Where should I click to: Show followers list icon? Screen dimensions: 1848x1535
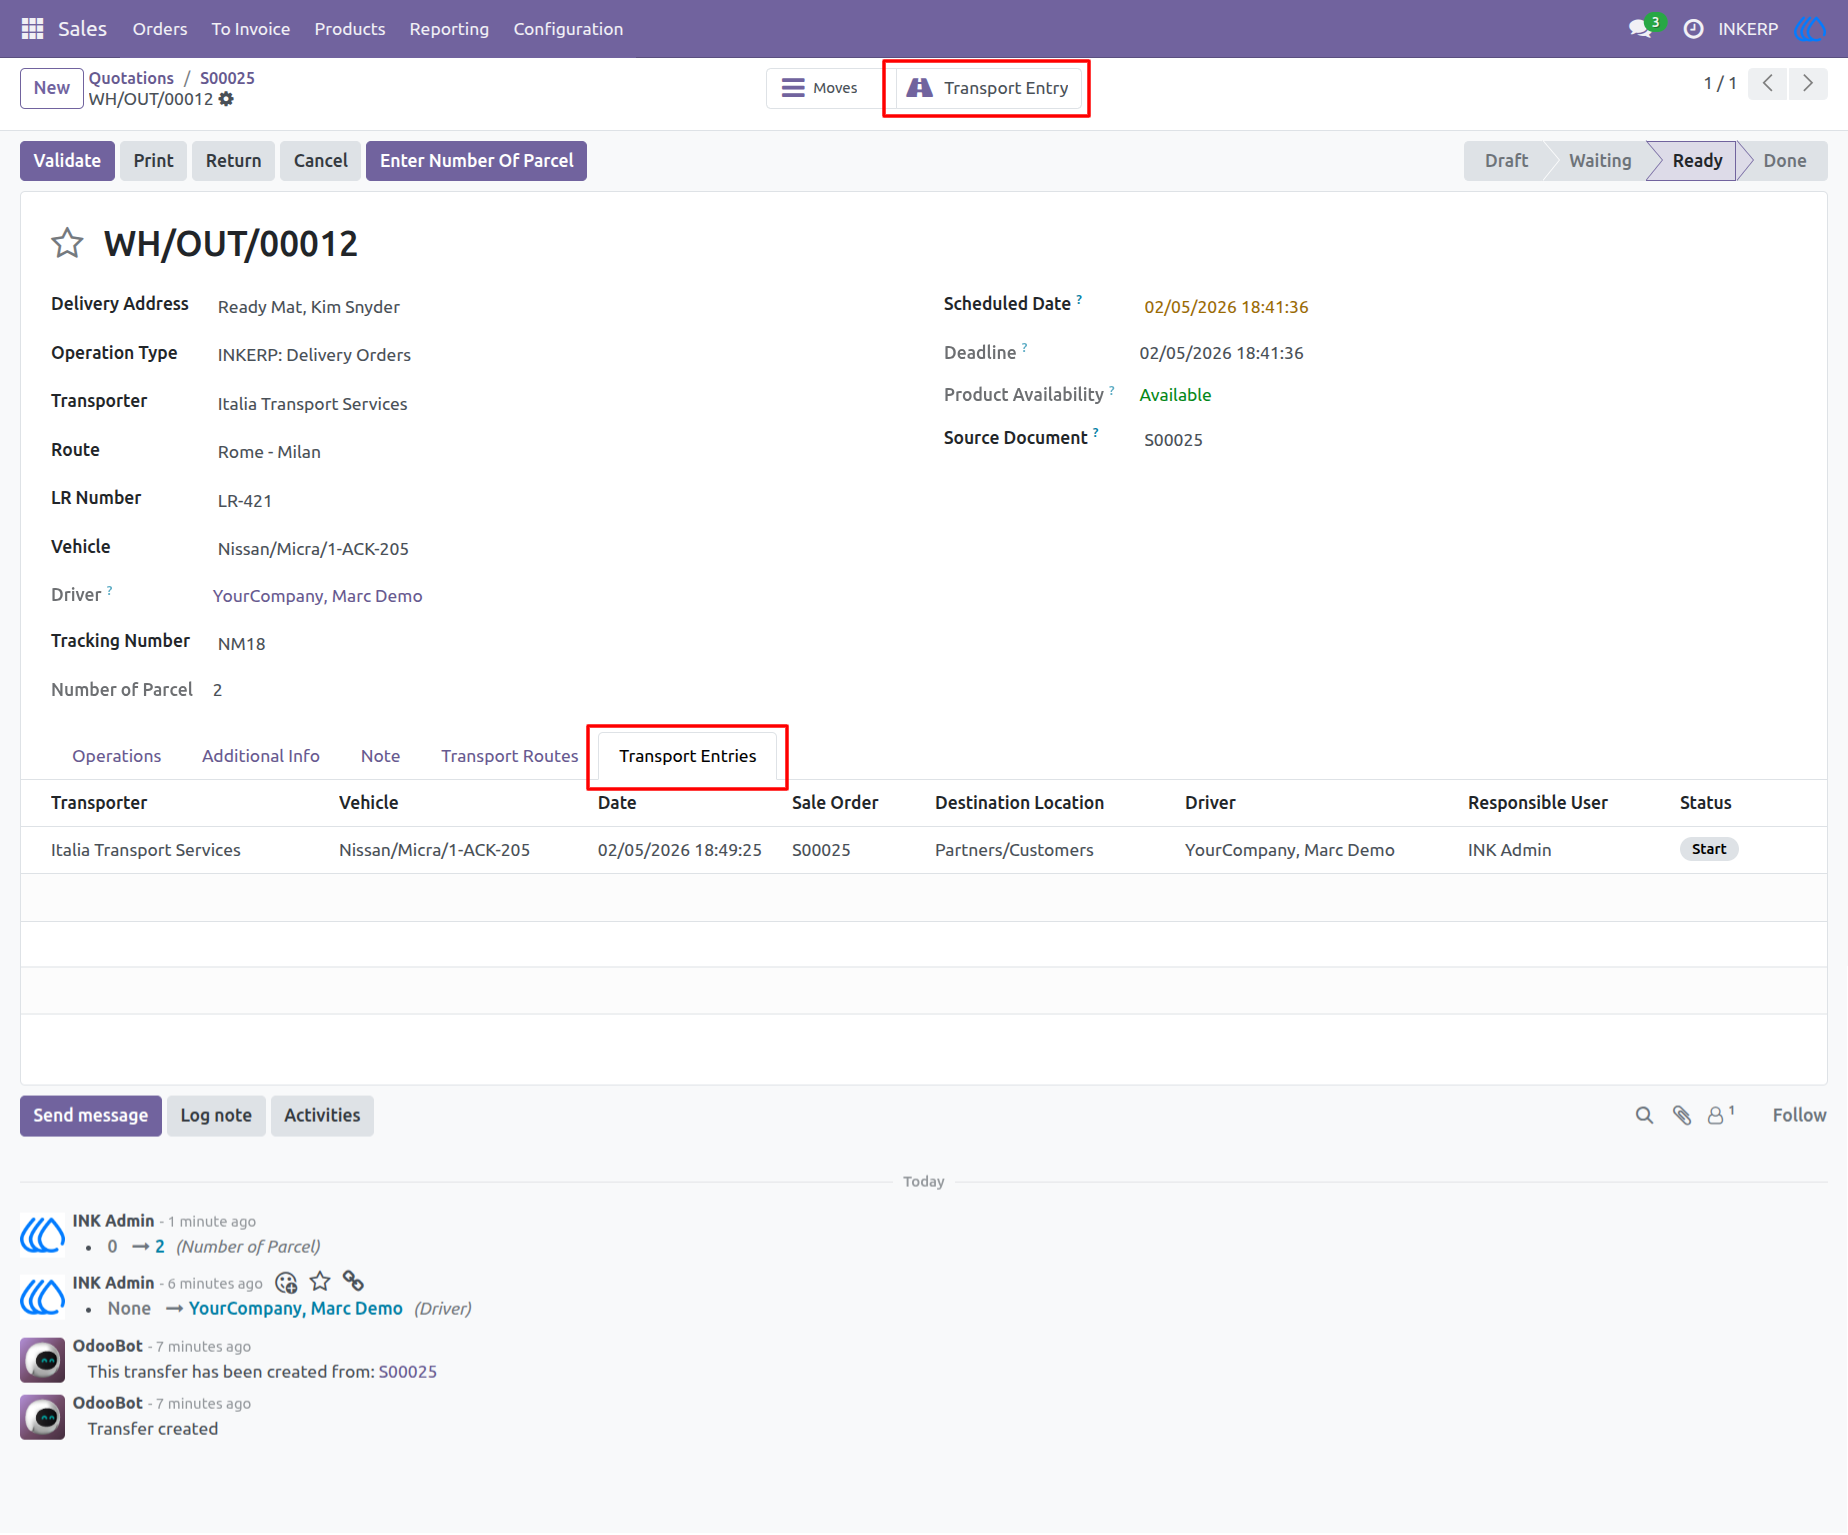(x=1720, y=1114)
